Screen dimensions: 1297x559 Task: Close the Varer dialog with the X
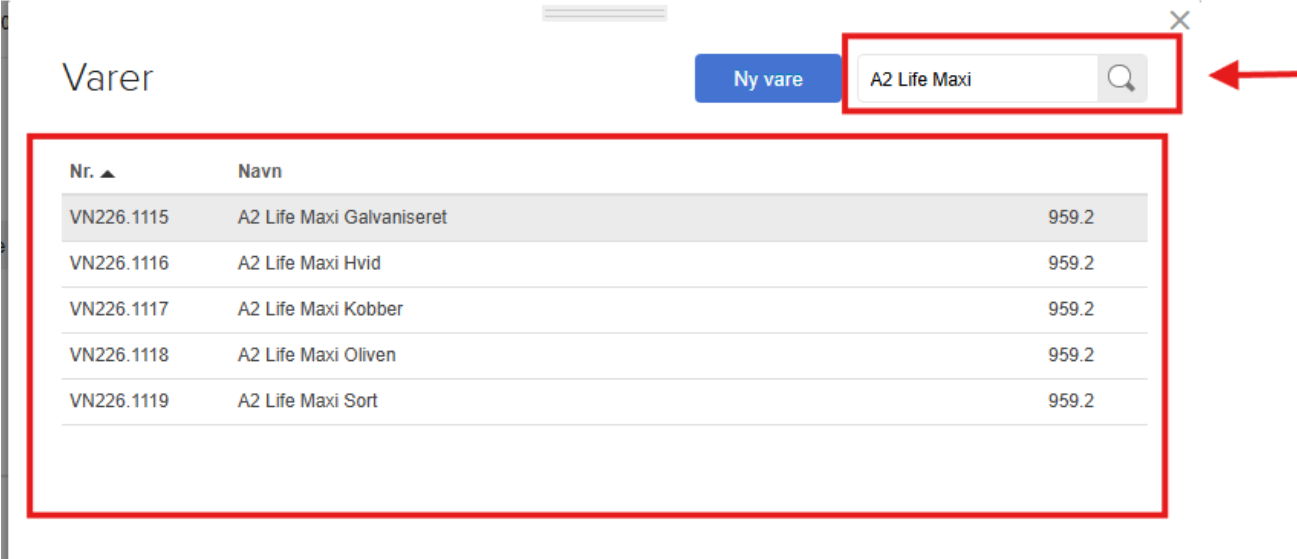pyautogui.click(x=1180, y=20)
